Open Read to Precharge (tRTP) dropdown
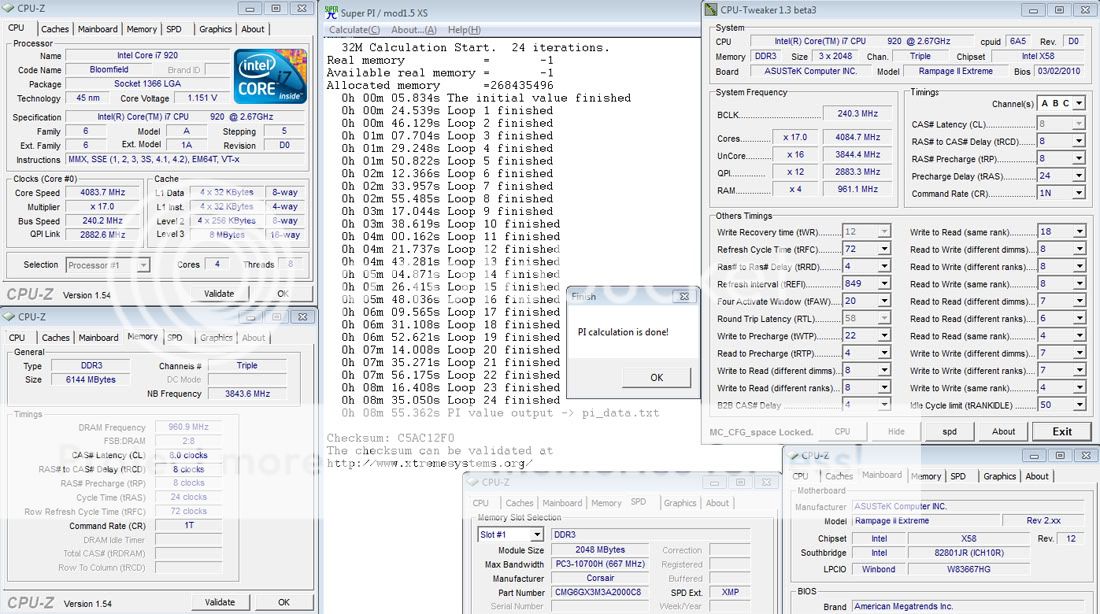 point(884,353)
